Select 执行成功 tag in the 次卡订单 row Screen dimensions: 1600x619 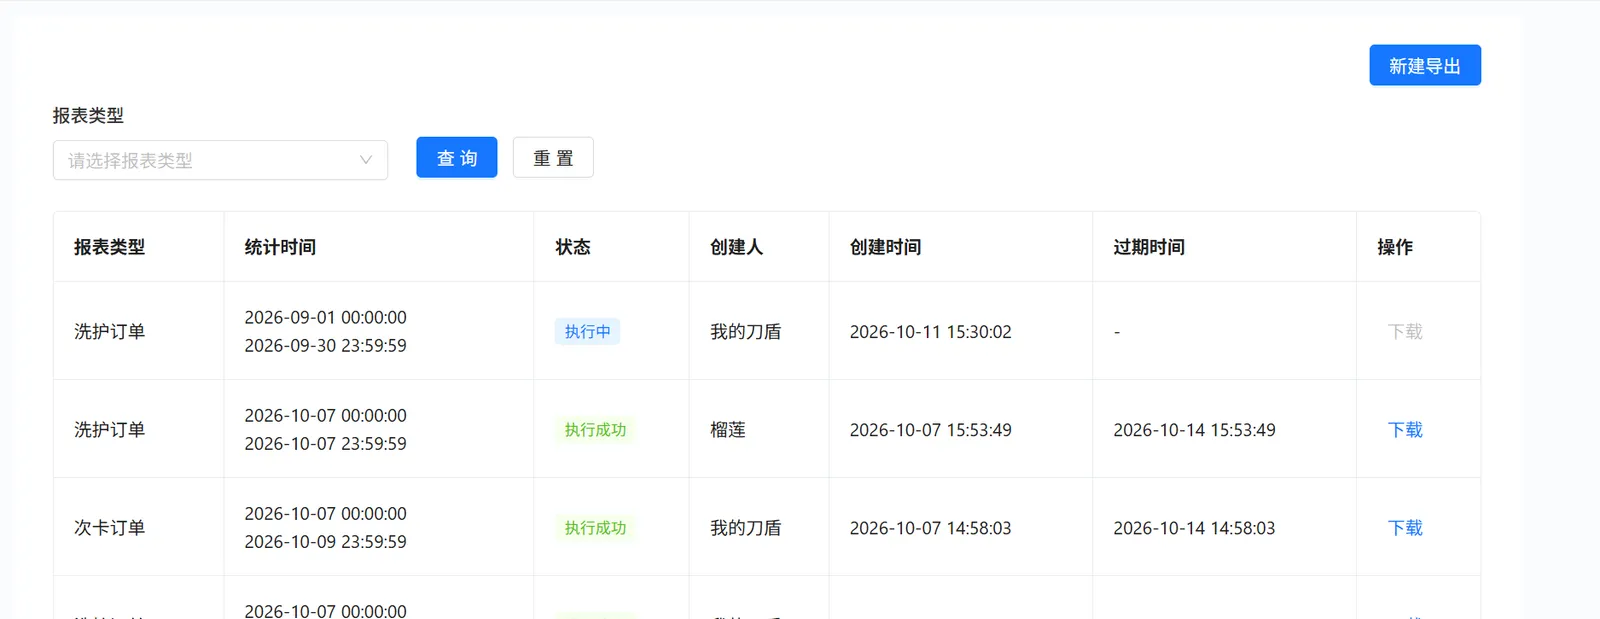pyautogui.click(x=595, y=528)
